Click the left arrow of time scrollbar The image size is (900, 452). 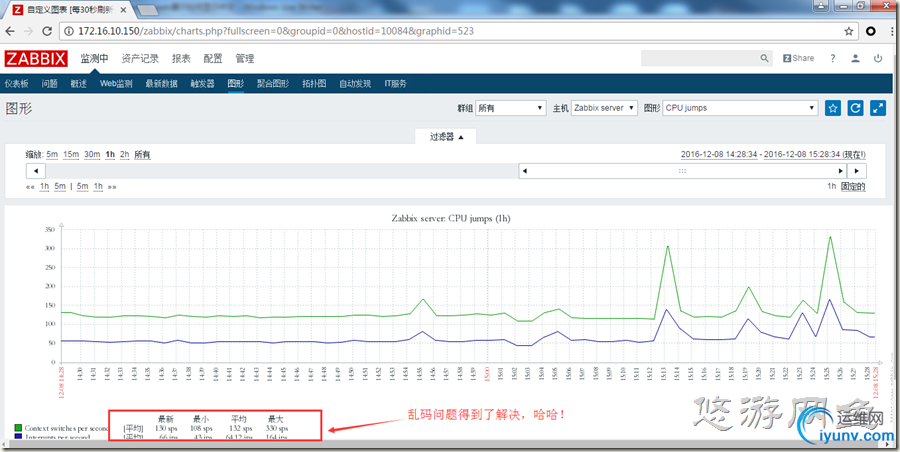coord(36,171)
